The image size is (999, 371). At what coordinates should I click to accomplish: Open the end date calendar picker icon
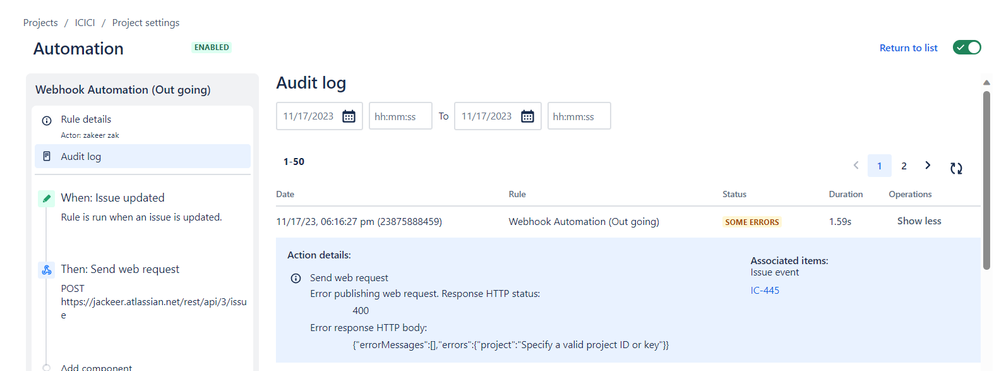[527, 116]
